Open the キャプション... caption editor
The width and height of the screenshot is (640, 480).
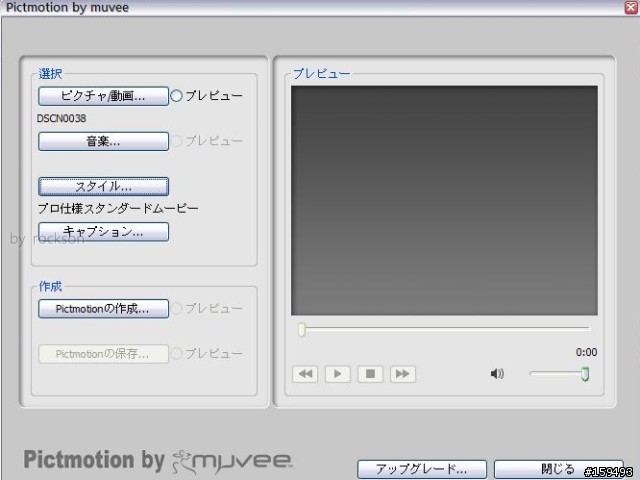coord(103,232)
